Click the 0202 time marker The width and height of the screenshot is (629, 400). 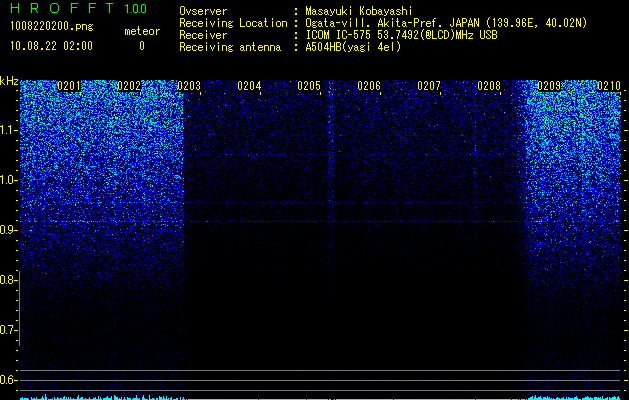coord(129,86)
